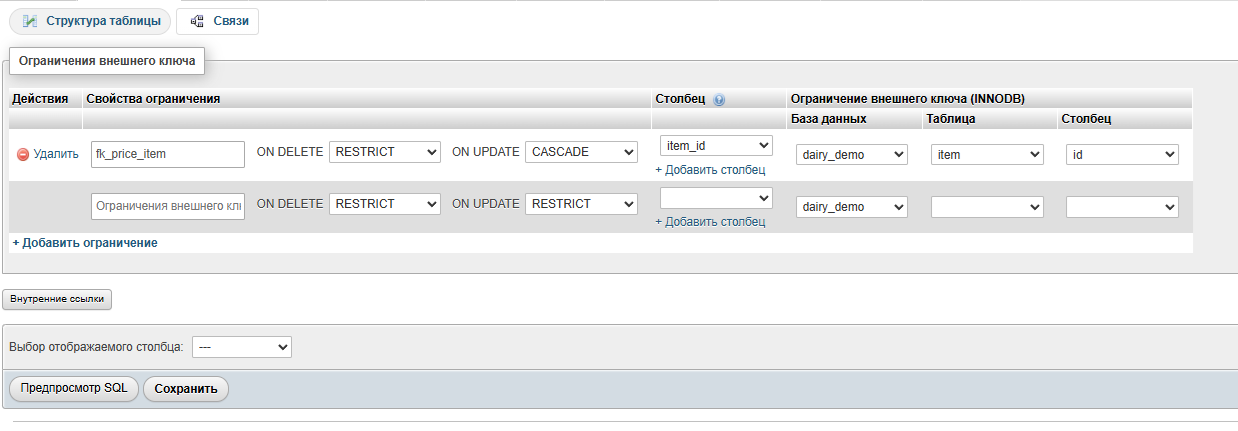This screenshot has height=431, width=1238.
Task: Click Добавить столбец link under item_id
Action: tap(710, 170)
